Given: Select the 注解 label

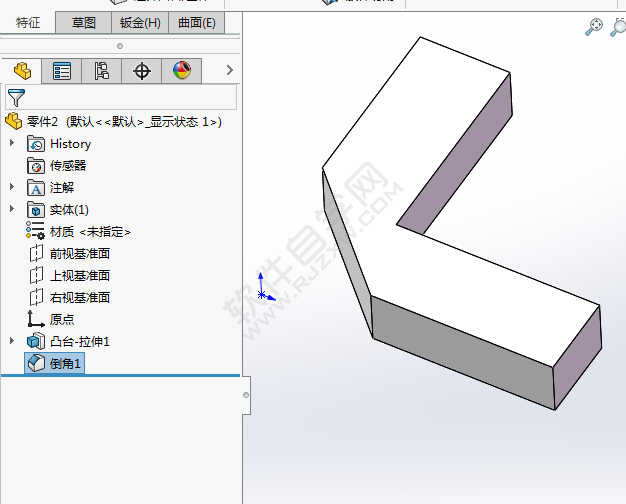Looking at the screenshot, I should click(x=62, y=188).
